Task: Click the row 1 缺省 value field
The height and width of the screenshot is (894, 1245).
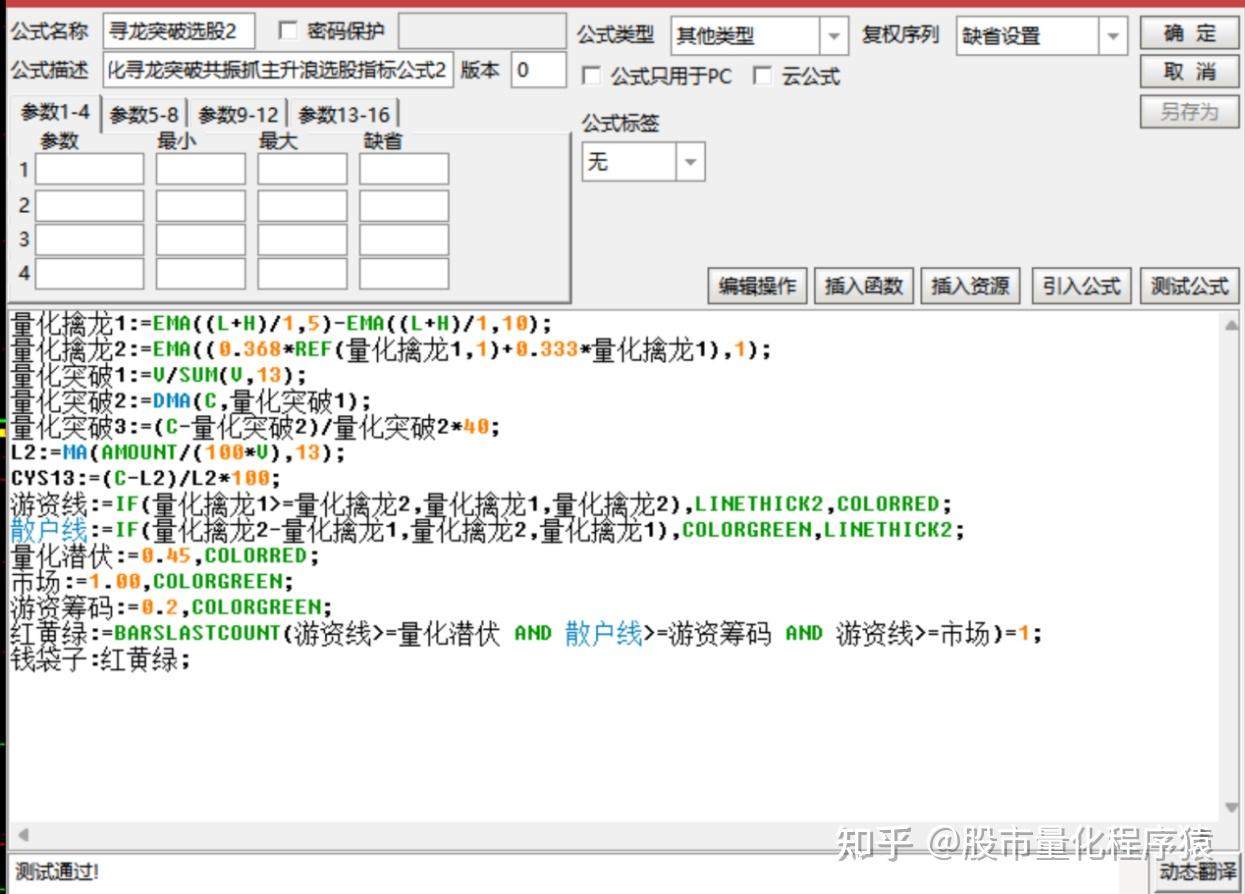Action: [404, 169]
